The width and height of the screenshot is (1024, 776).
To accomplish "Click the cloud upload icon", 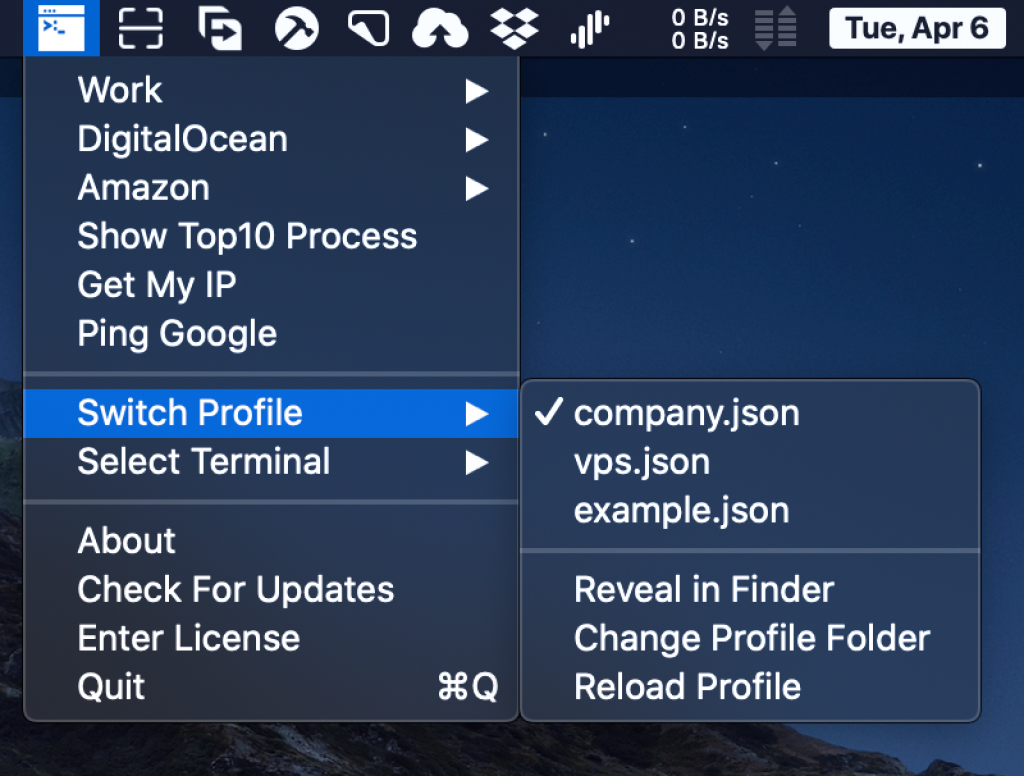I will (440, 28).
